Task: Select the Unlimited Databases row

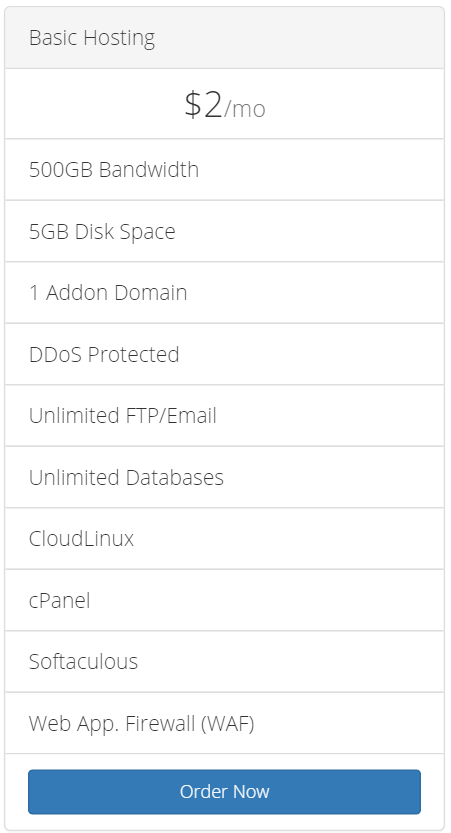Action: pos(224,477)
